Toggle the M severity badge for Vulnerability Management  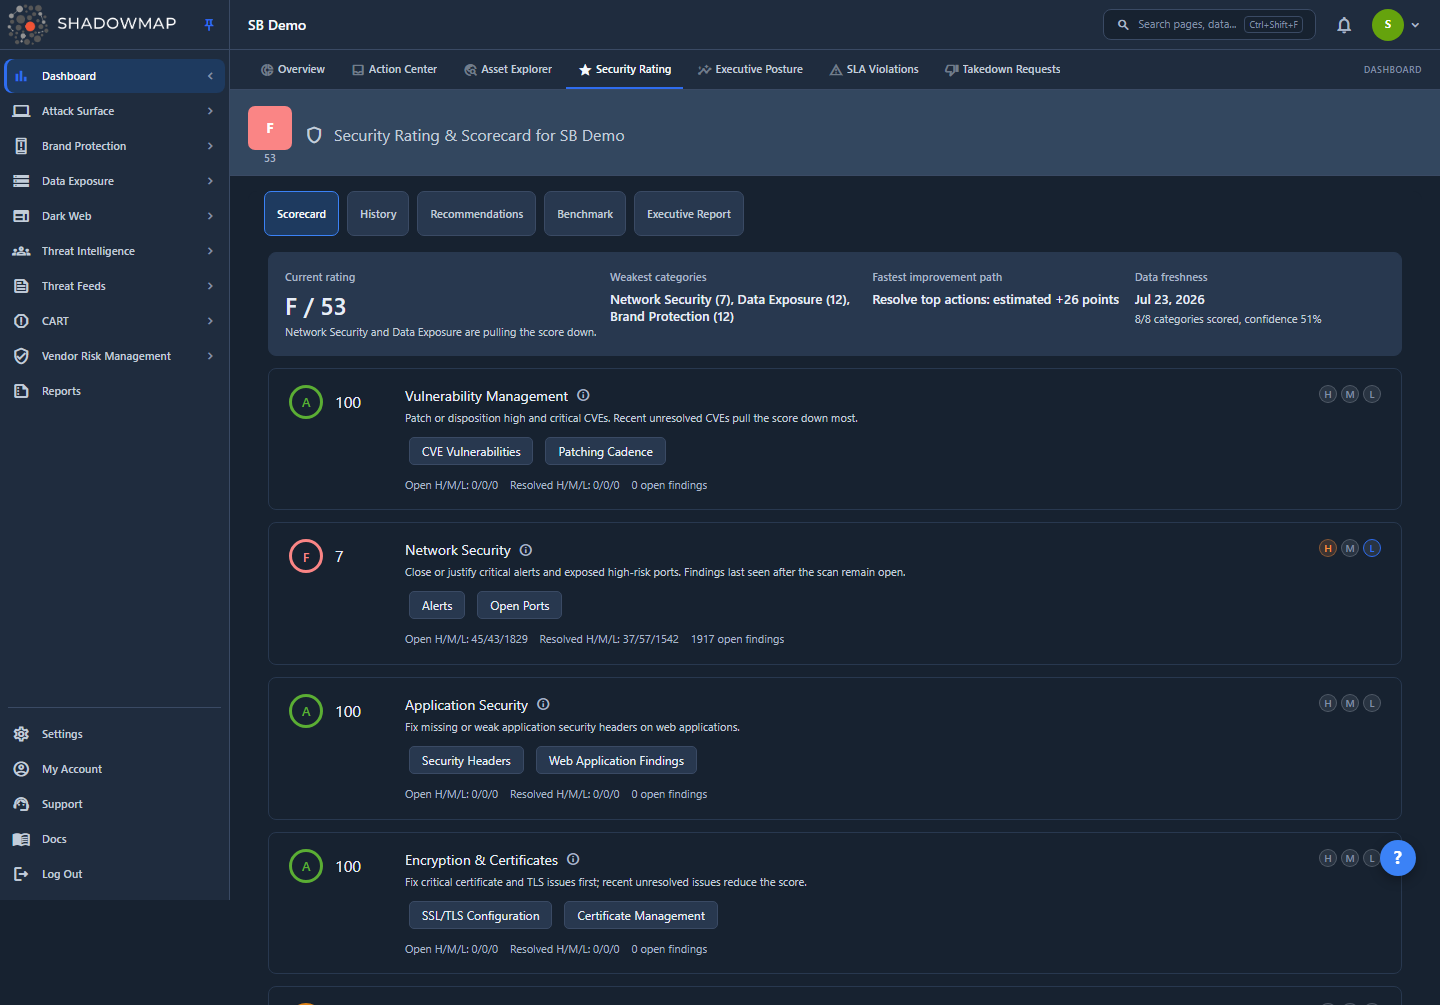[1350, 394]
